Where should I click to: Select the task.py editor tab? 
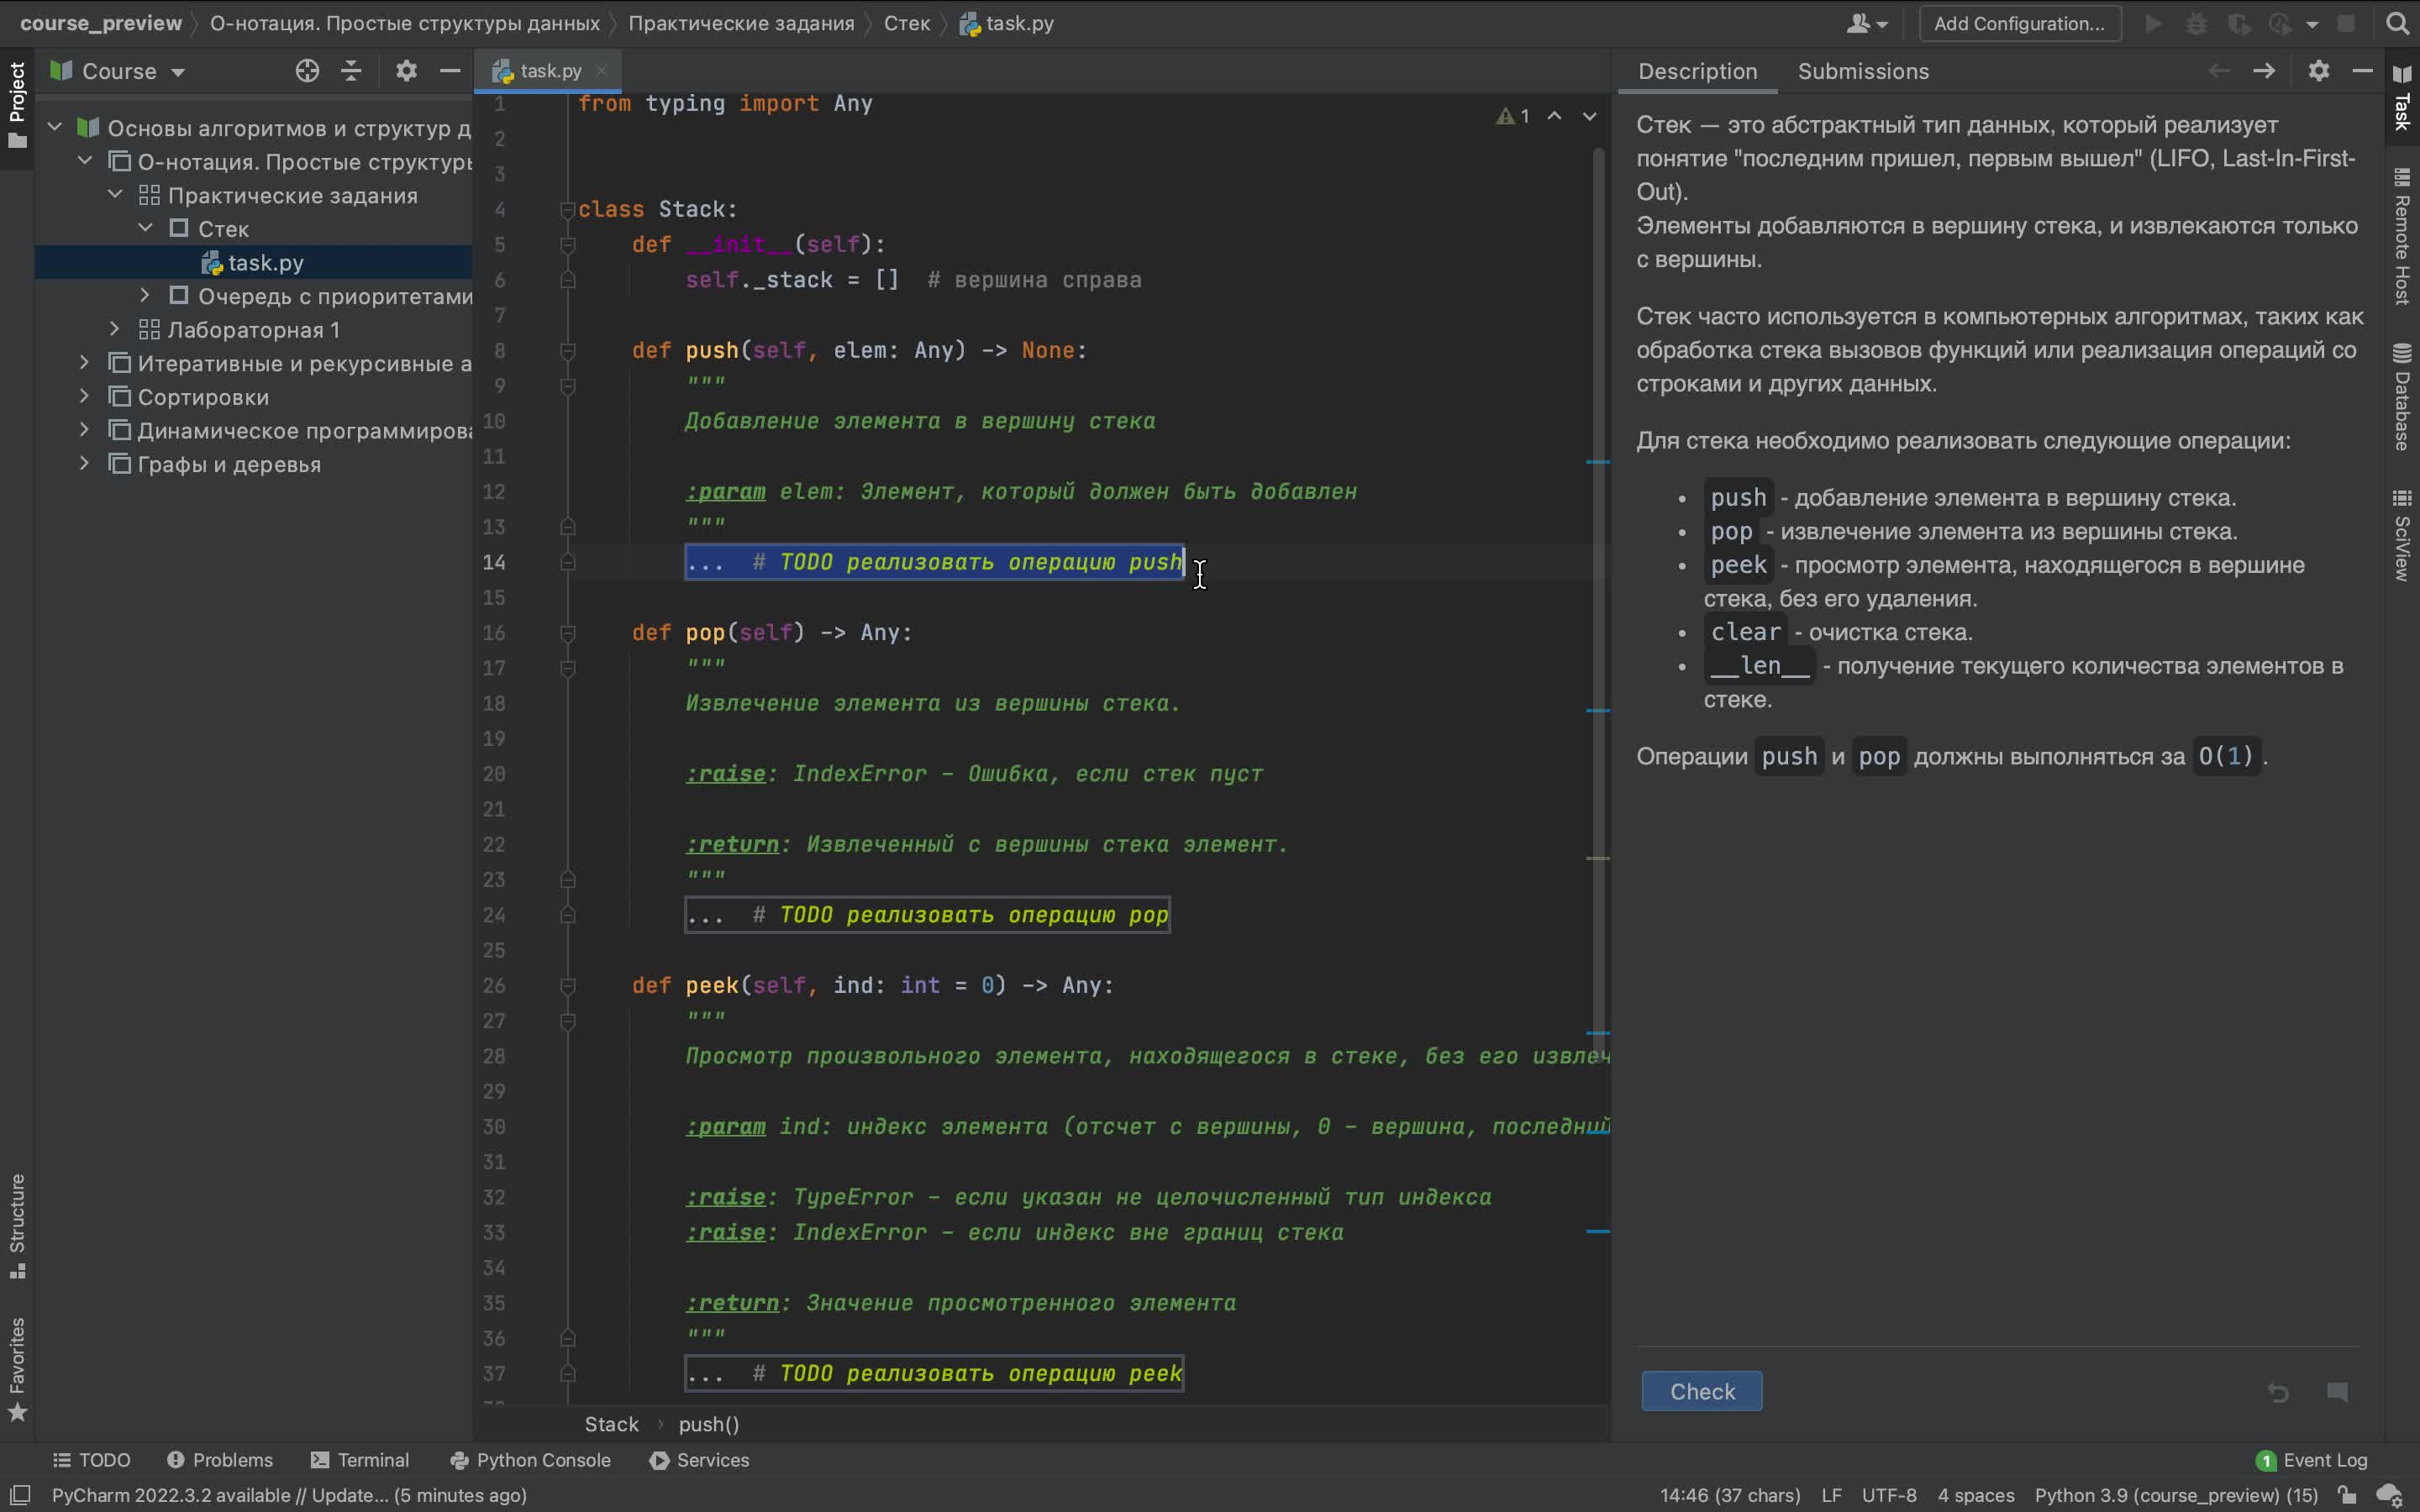[x=549, y=71]
